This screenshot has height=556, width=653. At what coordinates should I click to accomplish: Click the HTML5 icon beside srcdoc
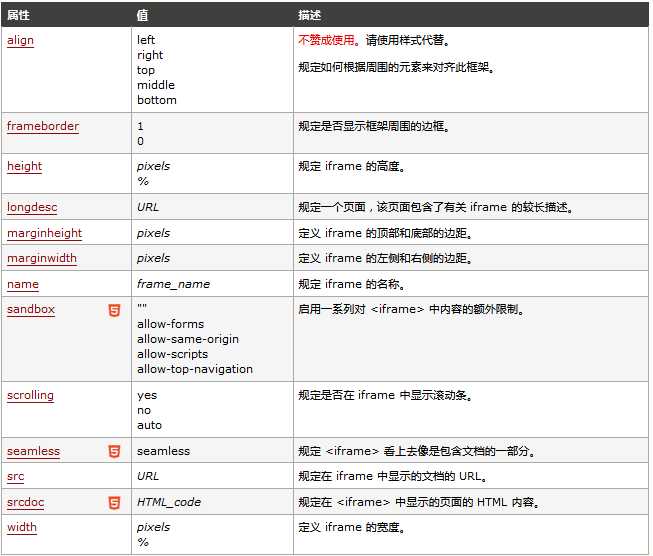(114, 503)
